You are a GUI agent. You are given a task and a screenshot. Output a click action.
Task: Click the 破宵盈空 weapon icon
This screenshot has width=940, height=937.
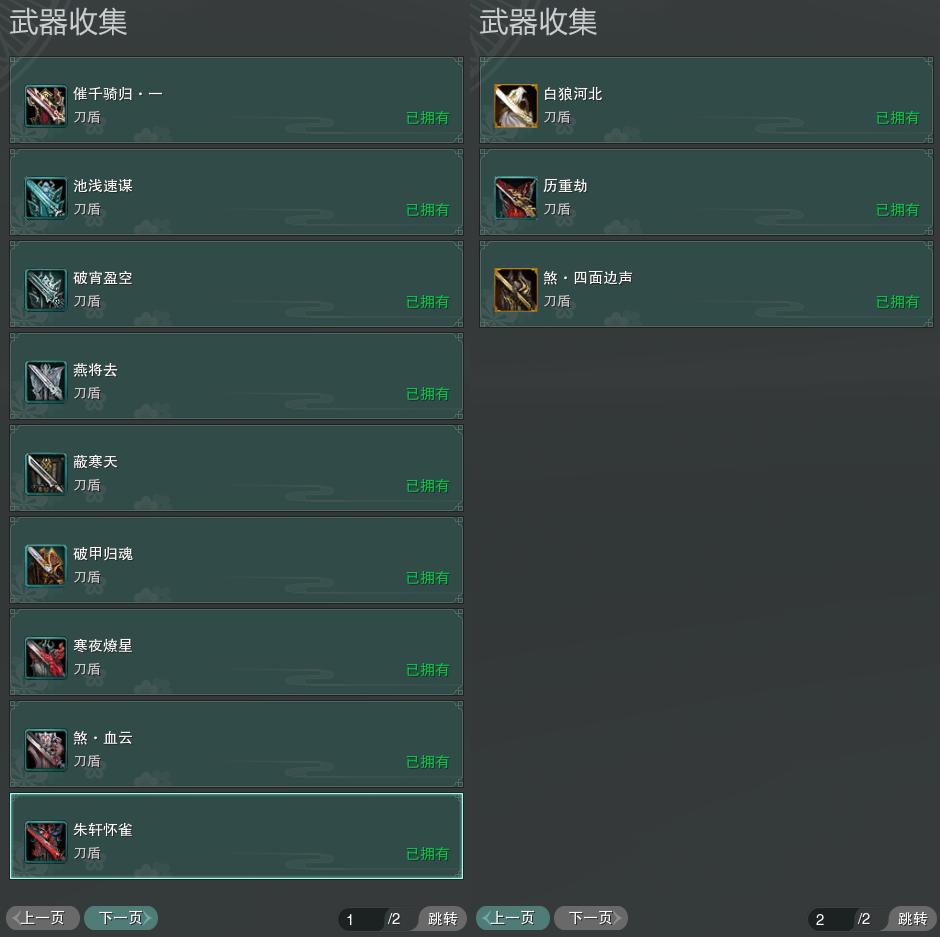point(46,290)
